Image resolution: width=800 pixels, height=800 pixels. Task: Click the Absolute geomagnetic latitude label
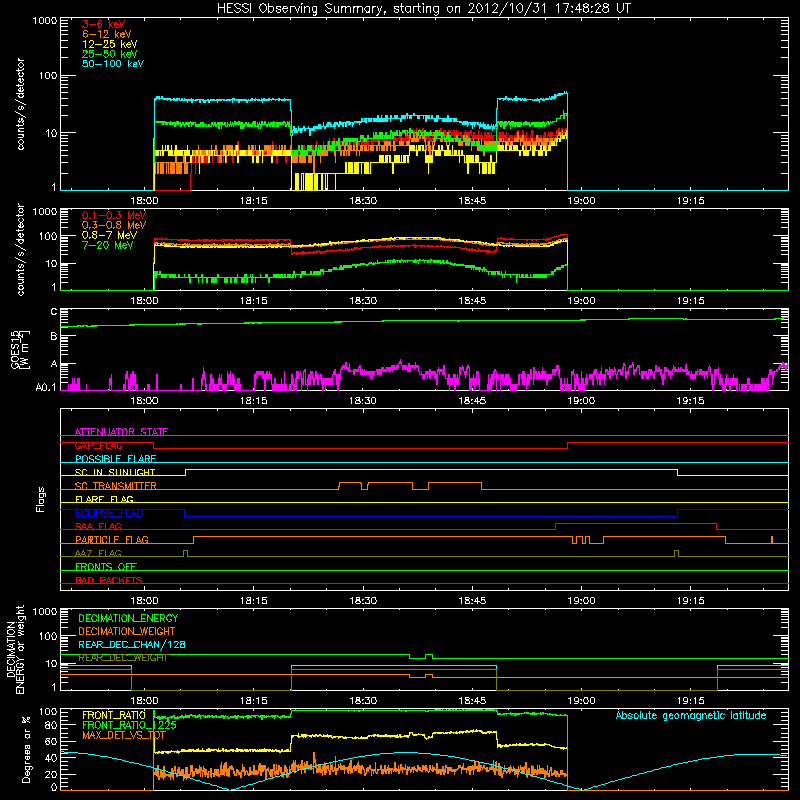691,716
